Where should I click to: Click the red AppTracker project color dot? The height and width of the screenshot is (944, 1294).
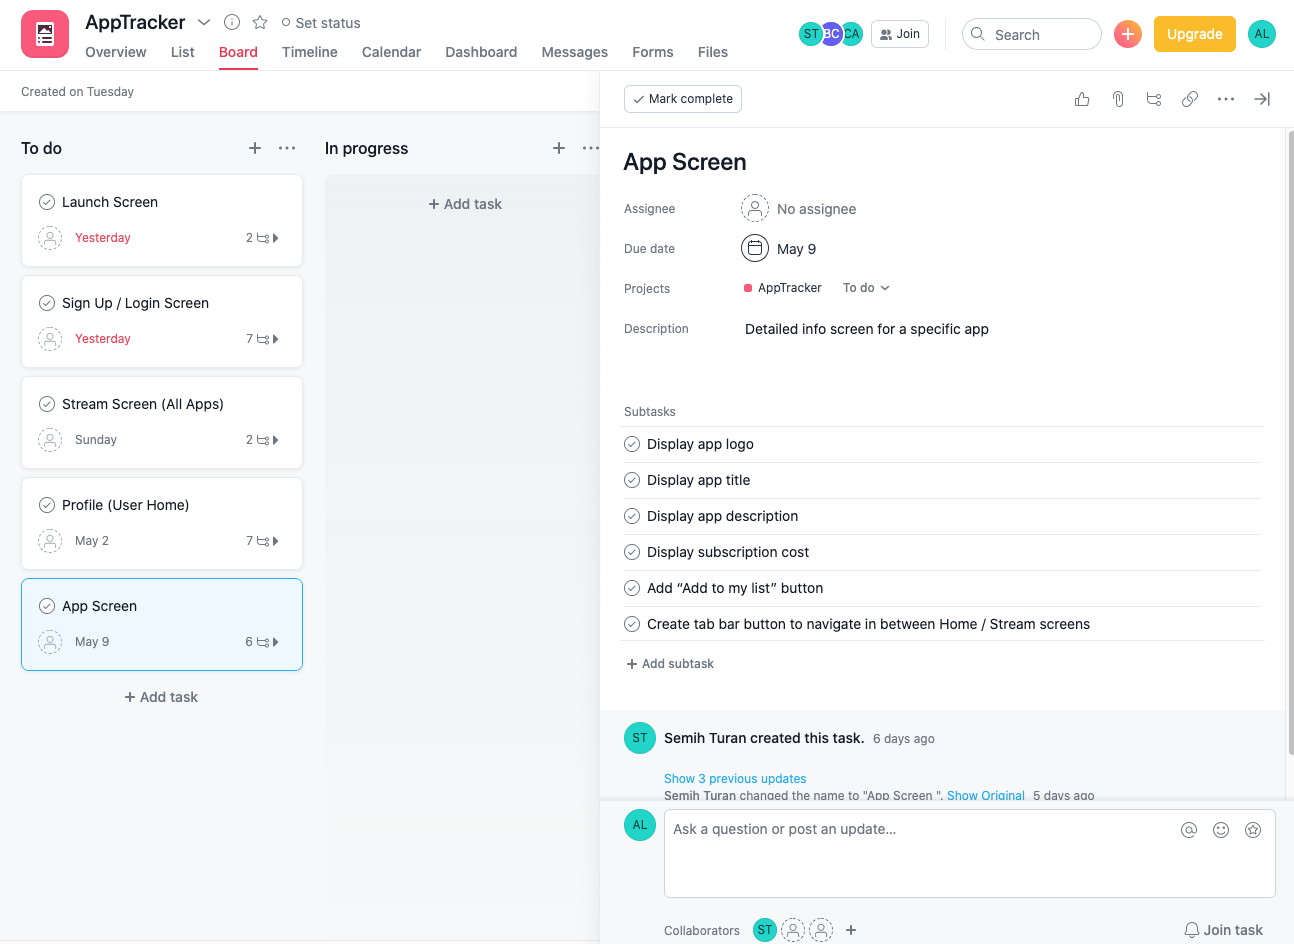(746, 287)
